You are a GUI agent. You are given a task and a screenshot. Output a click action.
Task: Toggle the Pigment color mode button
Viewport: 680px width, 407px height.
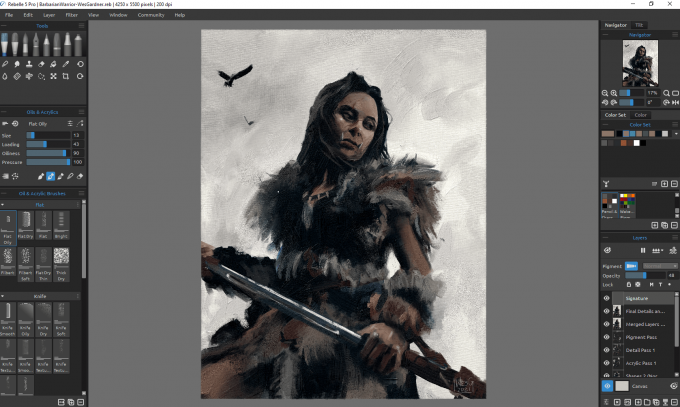(x=631, y=266)
